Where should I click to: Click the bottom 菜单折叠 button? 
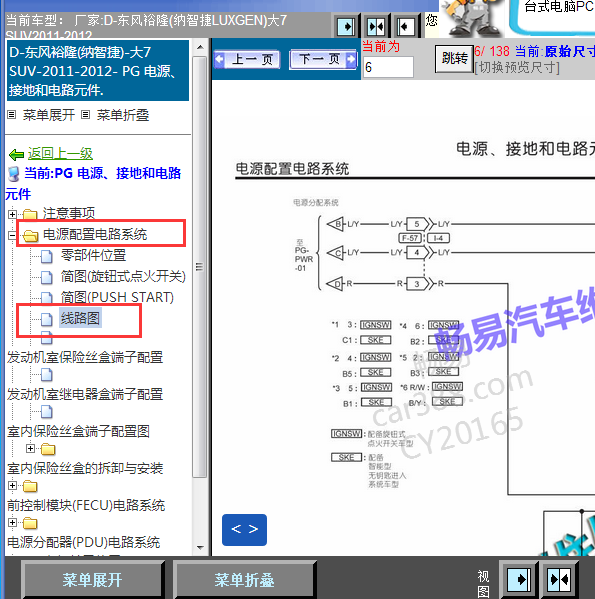244,580
